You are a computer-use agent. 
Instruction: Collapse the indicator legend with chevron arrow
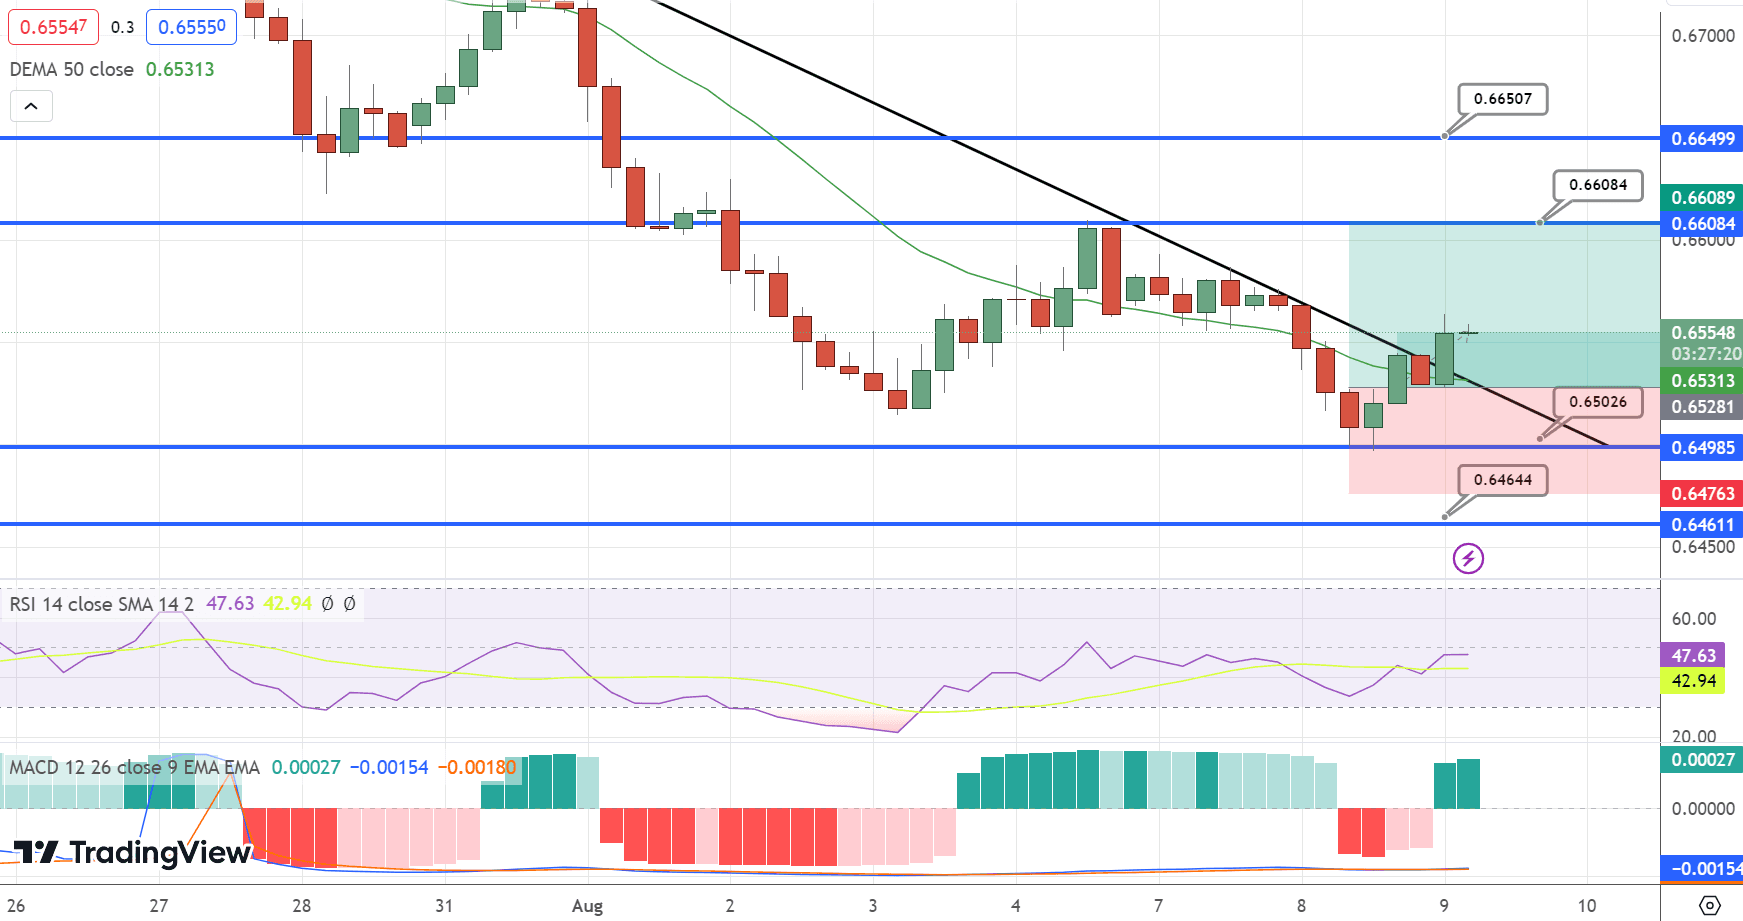pos(31,106)
